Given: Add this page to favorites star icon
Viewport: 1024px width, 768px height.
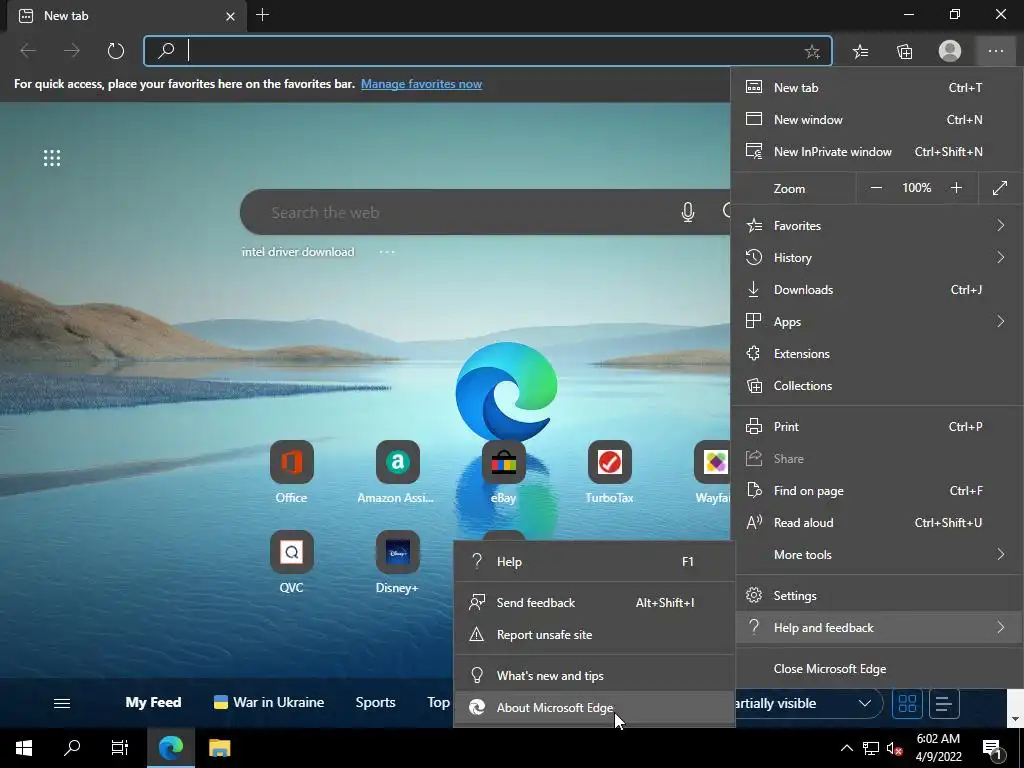Looking at the screenshot, I should click(812, 52).
